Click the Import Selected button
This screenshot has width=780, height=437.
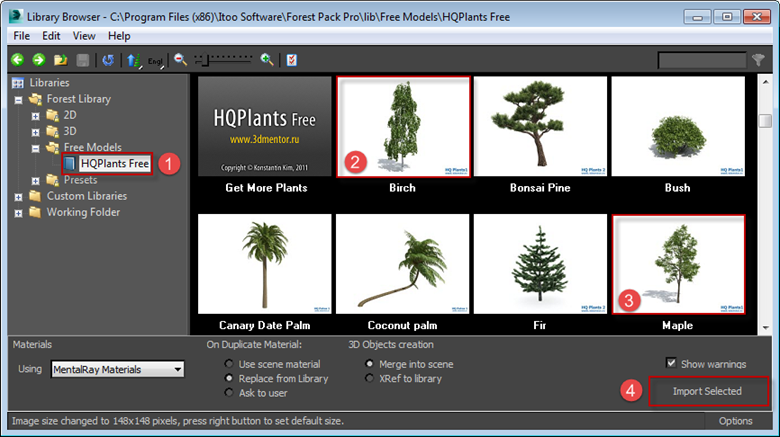click(x=707, y=391)
